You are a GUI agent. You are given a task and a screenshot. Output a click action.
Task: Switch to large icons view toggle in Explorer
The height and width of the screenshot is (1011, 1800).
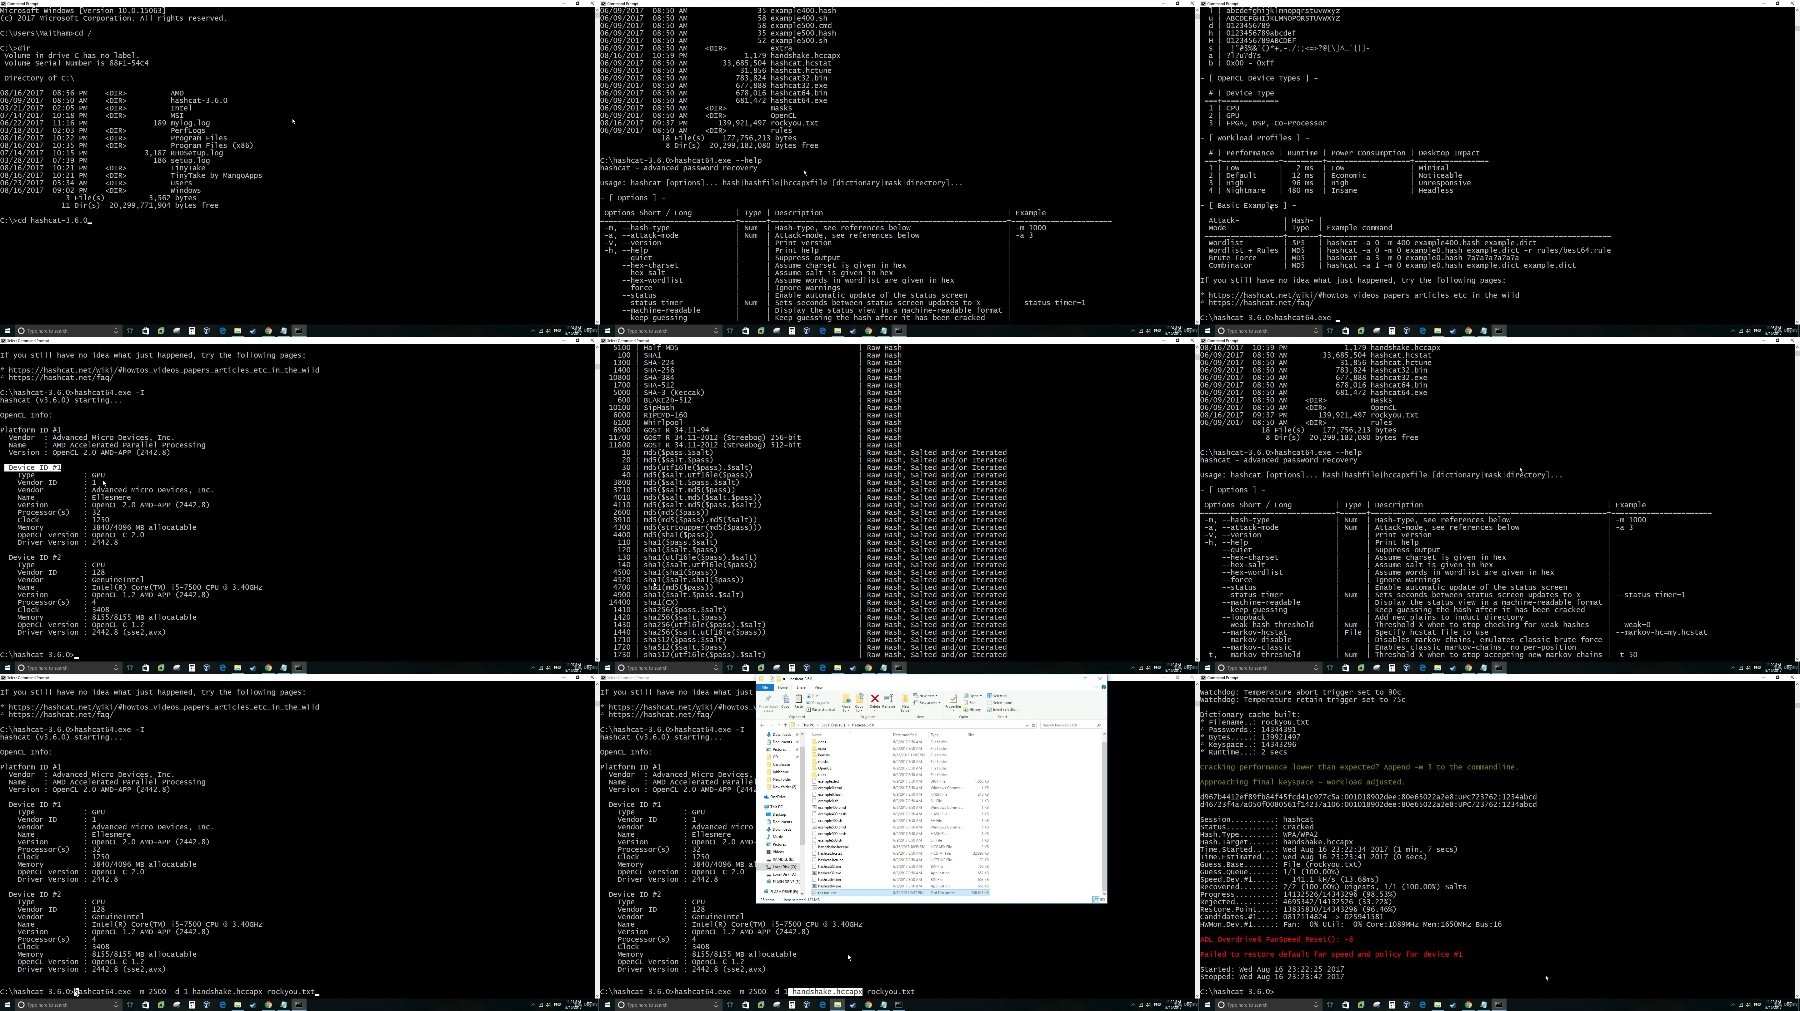pyautogui.click(x=1102, y=899)
